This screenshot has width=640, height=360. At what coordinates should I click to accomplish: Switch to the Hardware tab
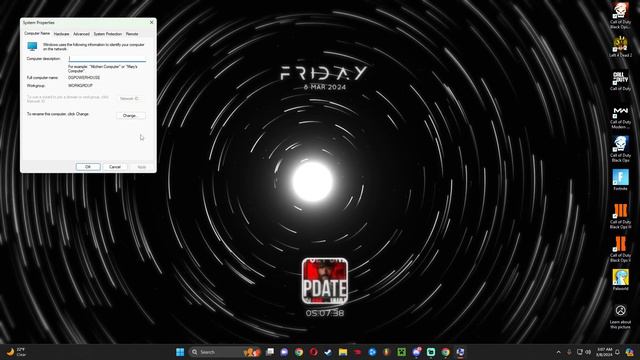[x=62, y=34]
